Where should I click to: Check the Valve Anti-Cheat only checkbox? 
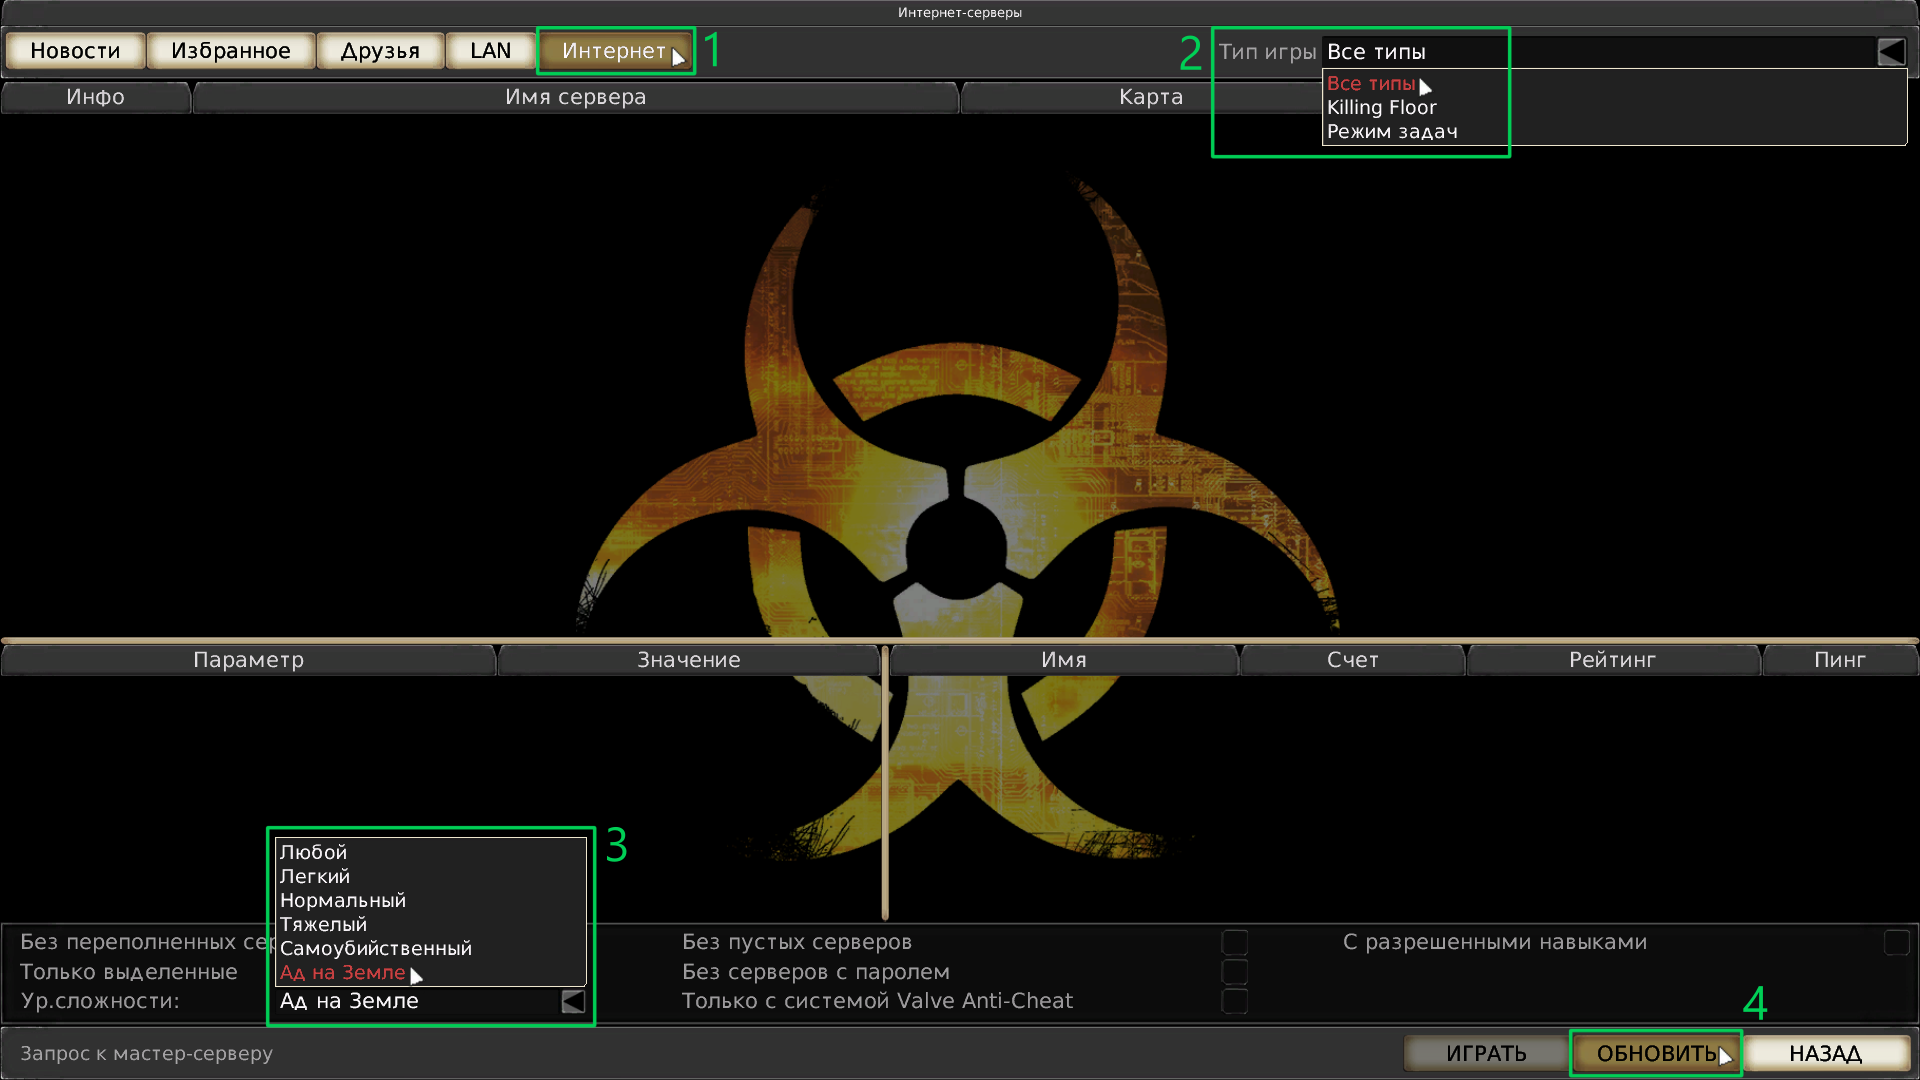[1235, 1001]
